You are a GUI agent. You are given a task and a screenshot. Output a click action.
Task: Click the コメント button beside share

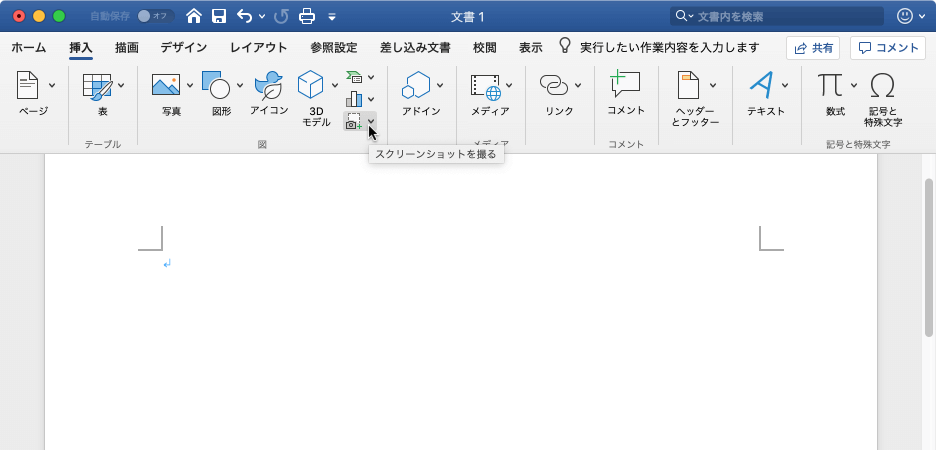tap(888, 48)
